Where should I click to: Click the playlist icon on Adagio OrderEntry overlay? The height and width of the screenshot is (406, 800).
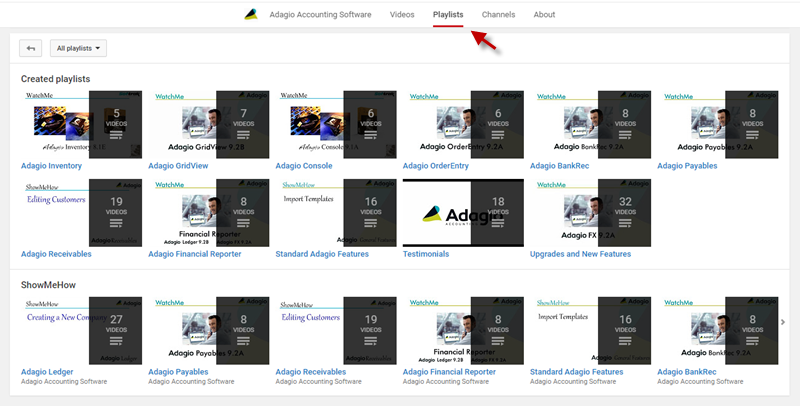pos(498,136)
